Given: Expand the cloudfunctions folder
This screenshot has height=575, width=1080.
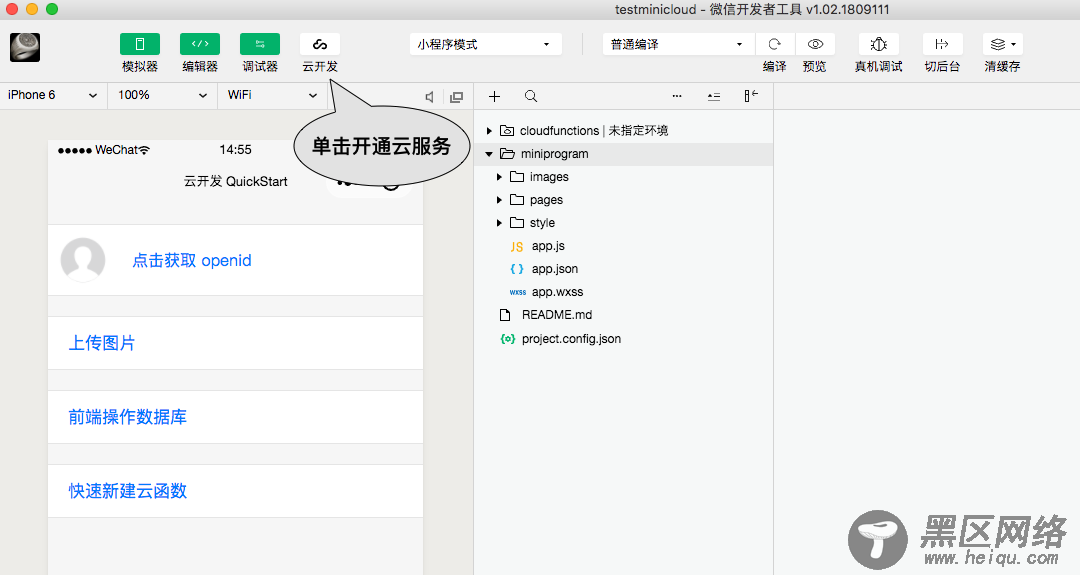Looking at the screenshot, I should [x=489, y=131].
